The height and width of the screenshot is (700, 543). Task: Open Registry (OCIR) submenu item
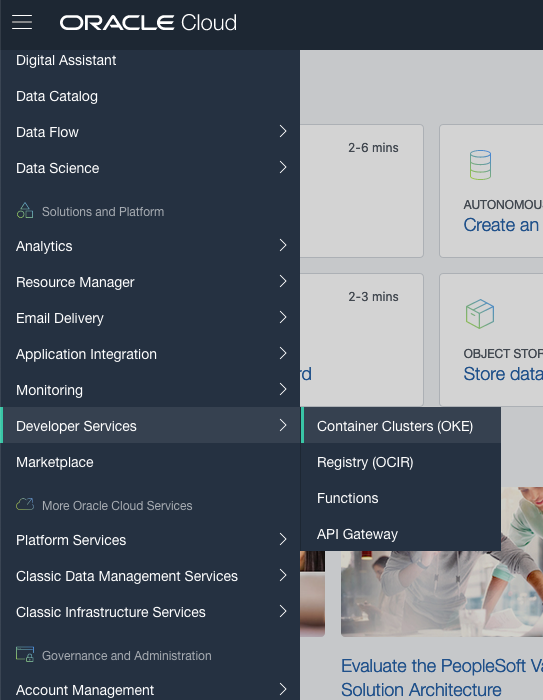click(x=401, y=462)
